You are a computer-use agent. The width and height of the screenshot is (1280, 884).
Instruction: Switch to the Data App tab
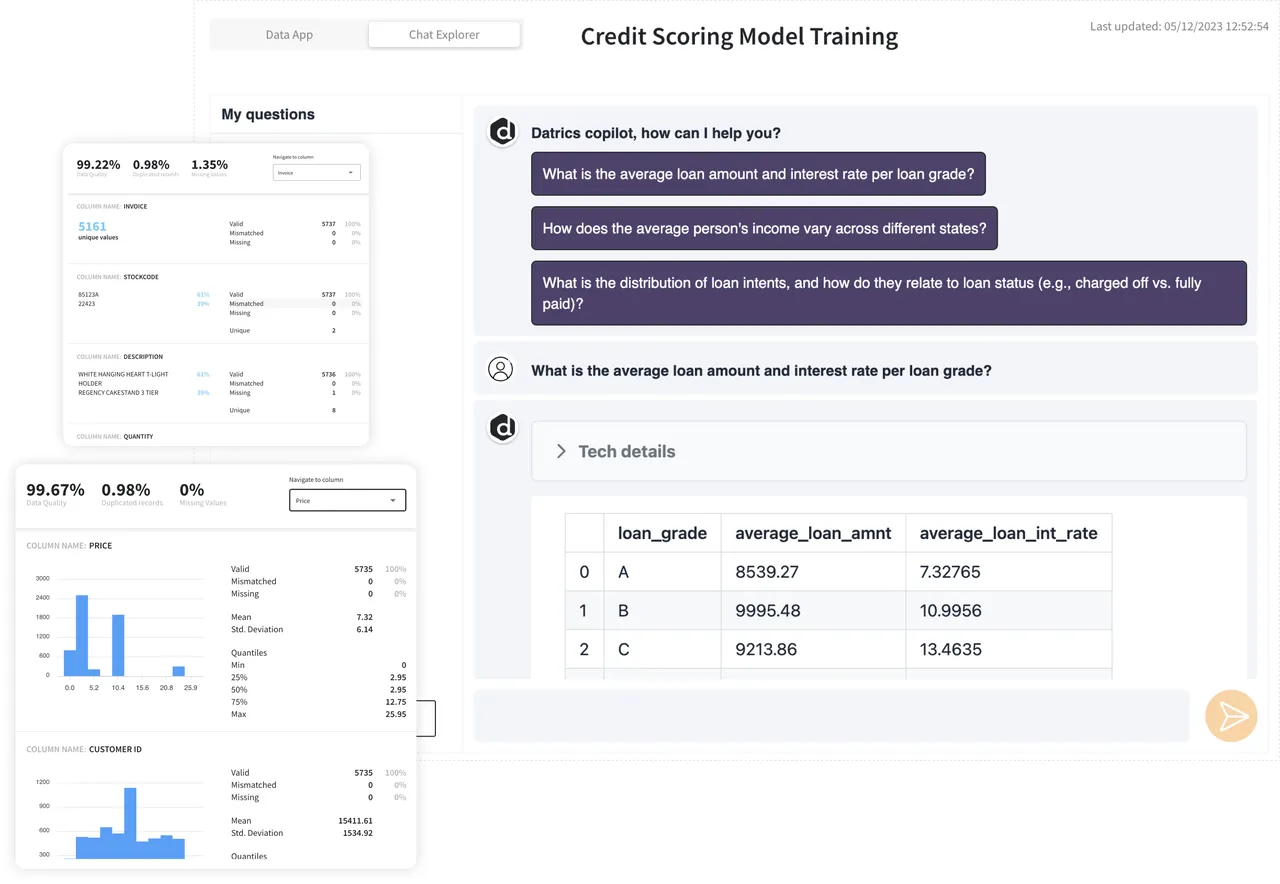[289, 35]
